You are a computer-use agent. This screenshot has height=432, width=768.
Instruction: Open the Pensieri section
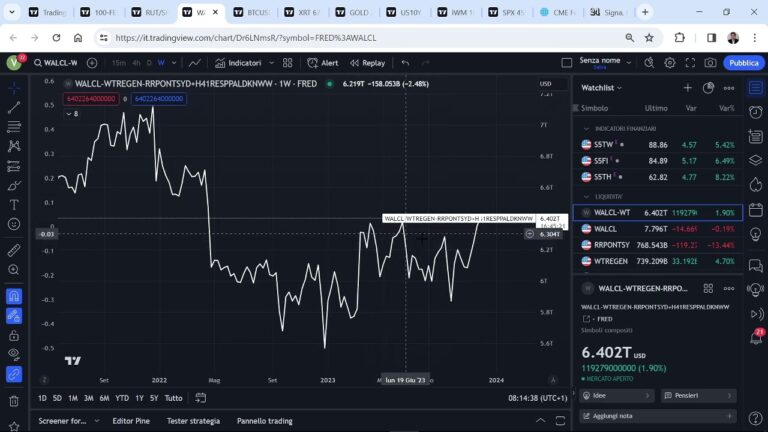tap(698, 395)
